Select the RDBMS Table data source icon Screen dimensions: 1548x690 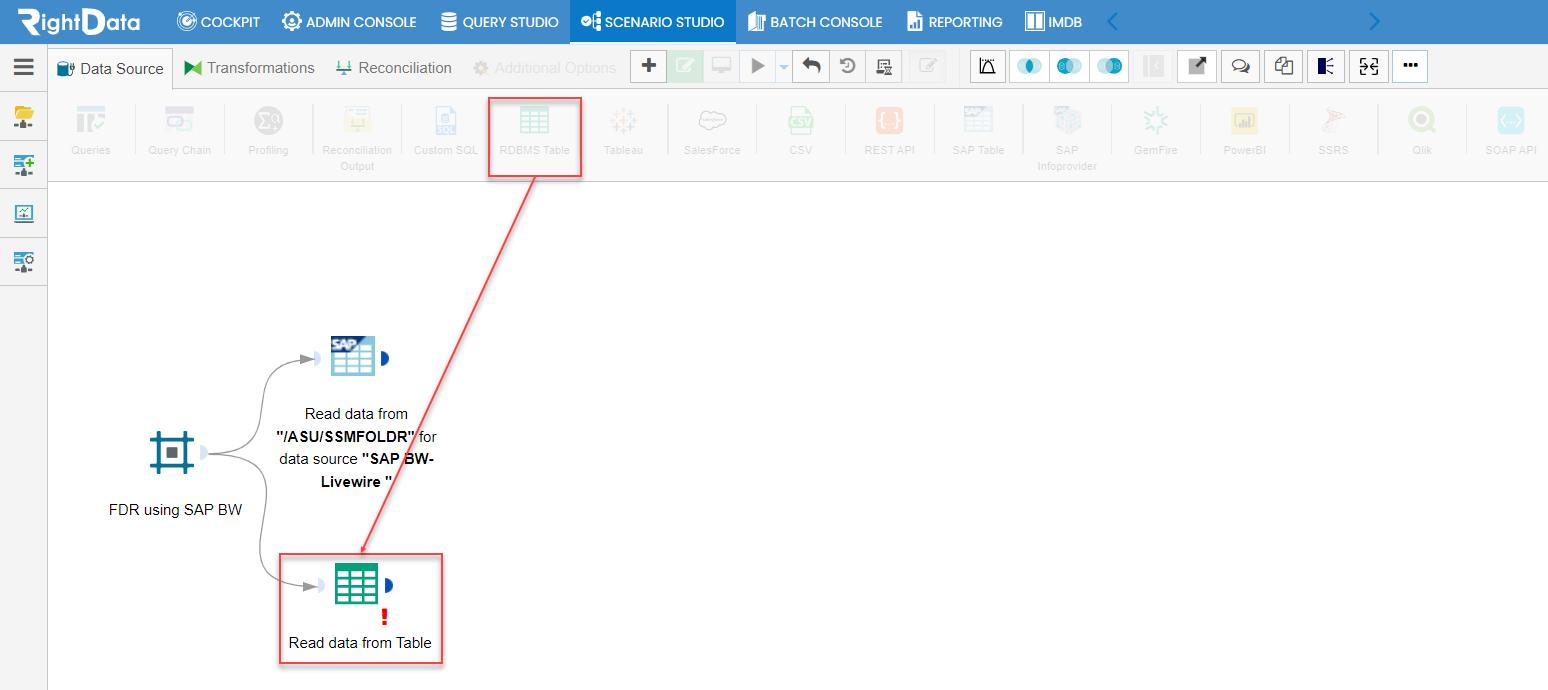tap(535, 130)
